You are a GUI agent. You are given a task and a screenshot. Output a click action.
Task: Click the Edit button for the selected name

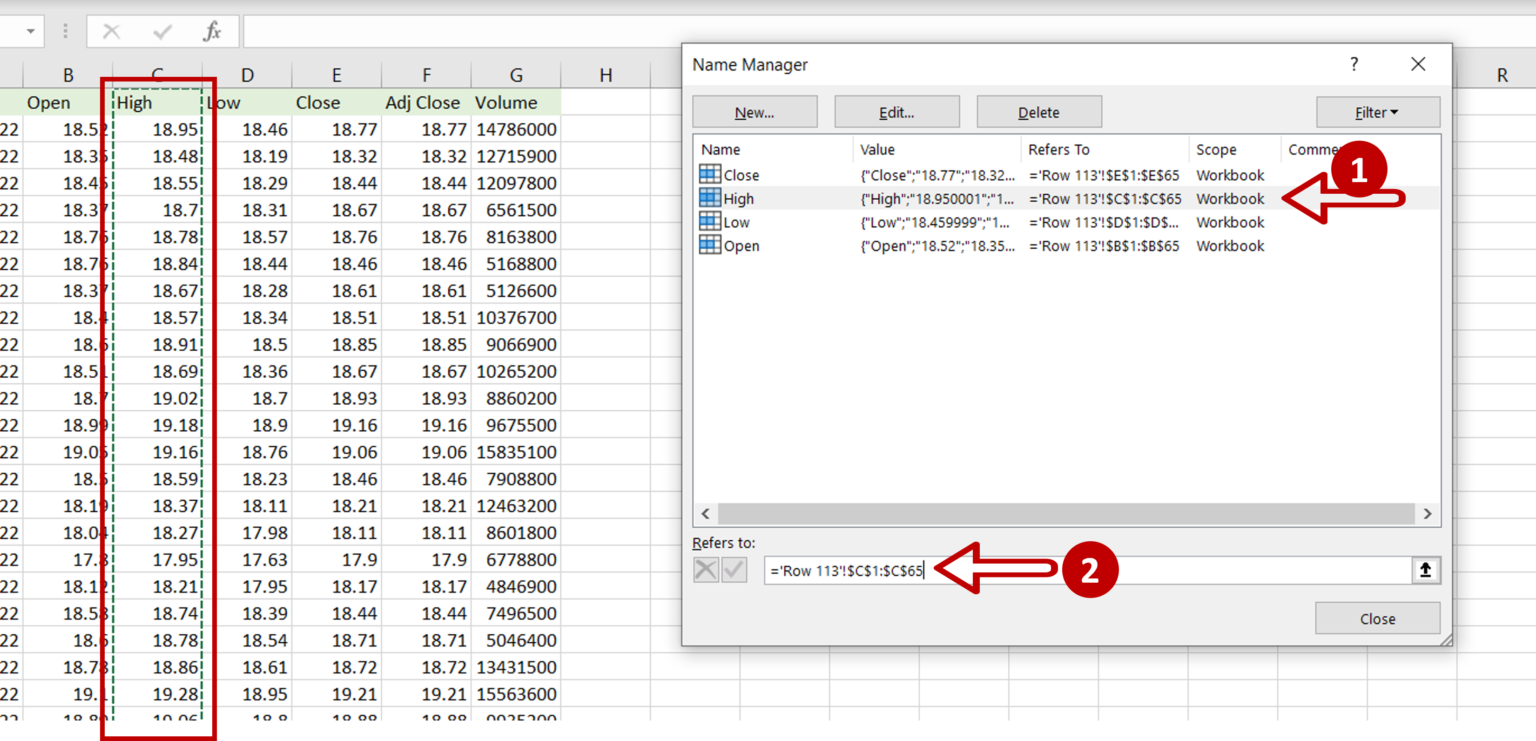pyautogui.click(x=896, y=111)
